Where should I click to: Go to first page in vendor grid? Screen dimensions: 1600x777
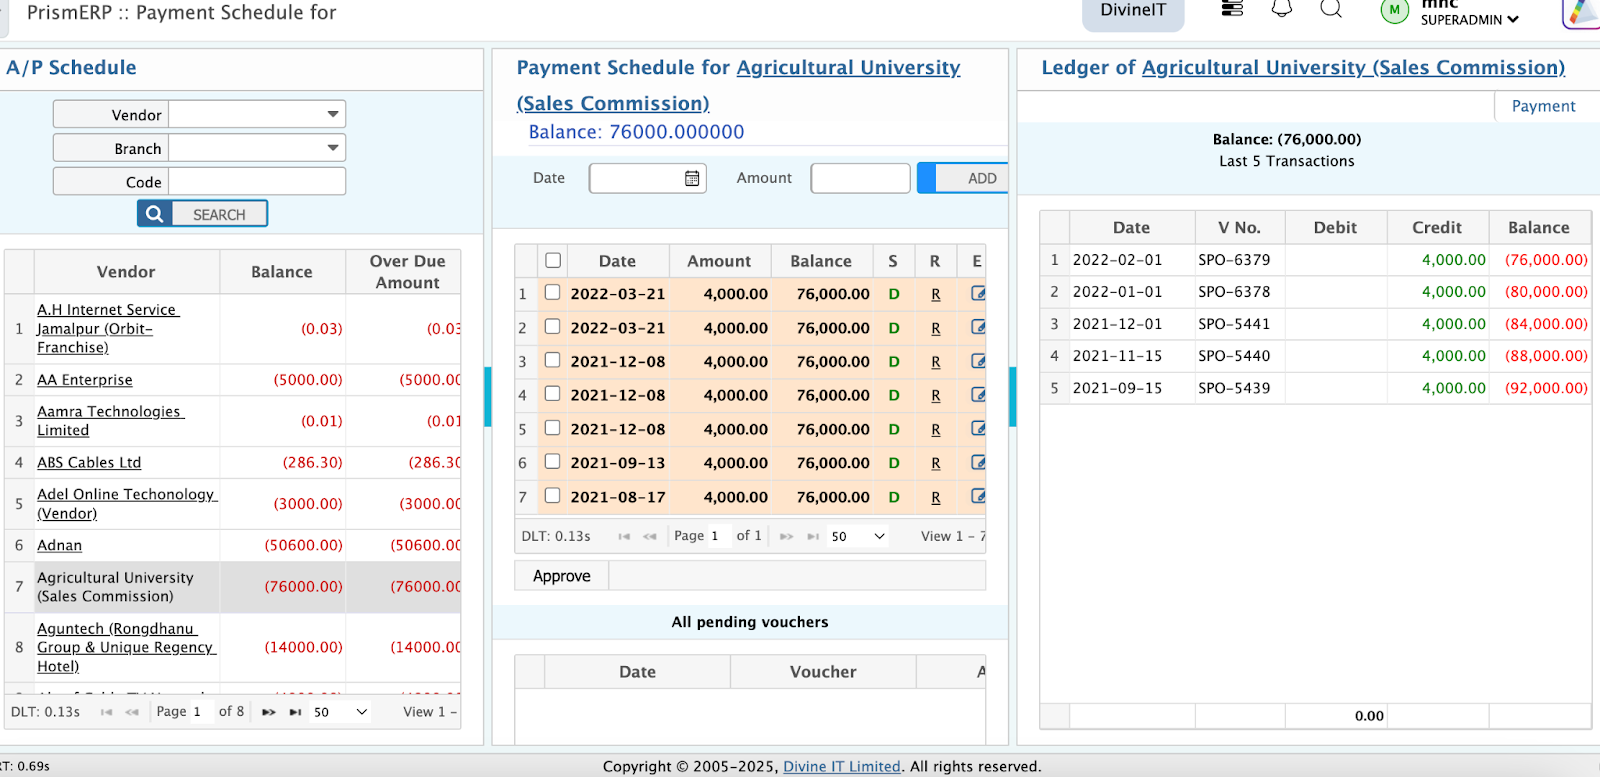coord(106,712)
